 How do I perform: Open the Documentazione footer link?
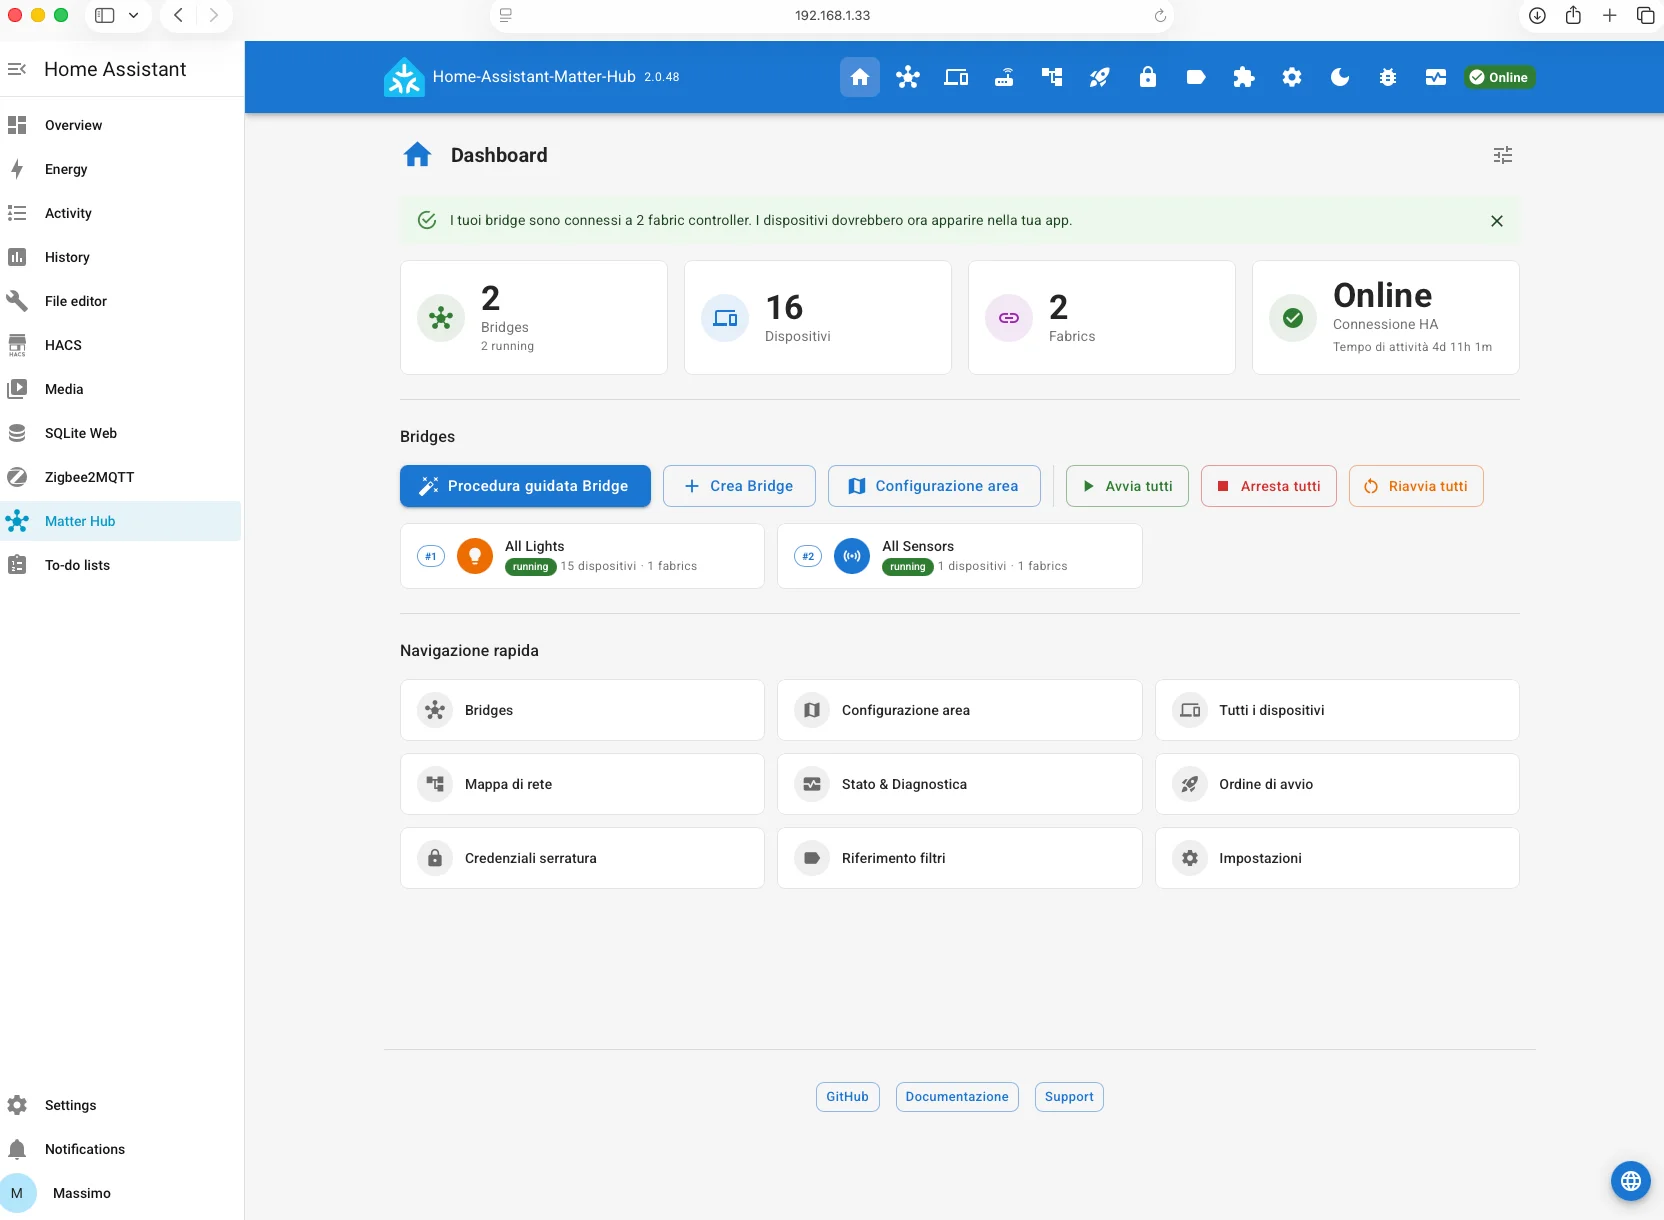pos(957,1097)
